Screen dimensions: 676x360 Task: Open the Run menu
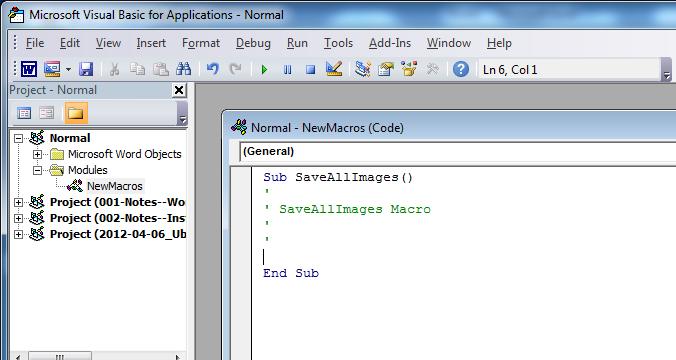tap(297, 43)
